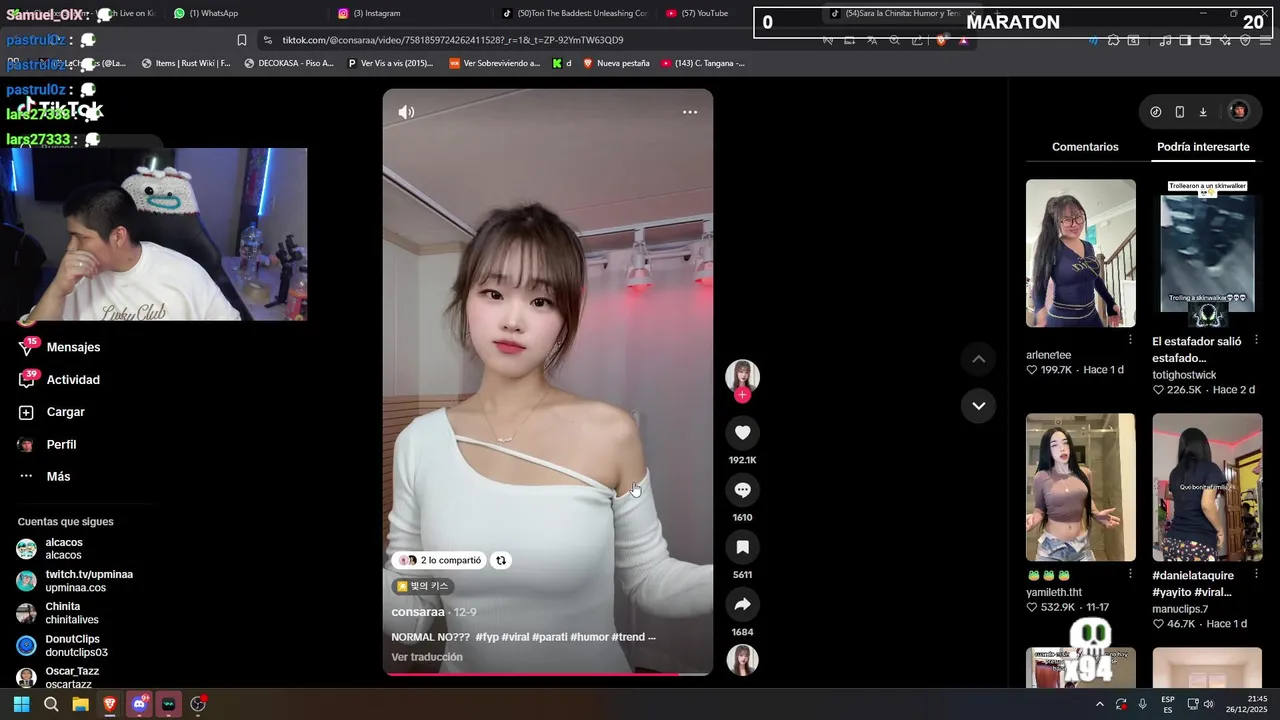Mute the TikTok video with the speaker icon
This screenshot has height=720, width=1280.
point(406,112)
